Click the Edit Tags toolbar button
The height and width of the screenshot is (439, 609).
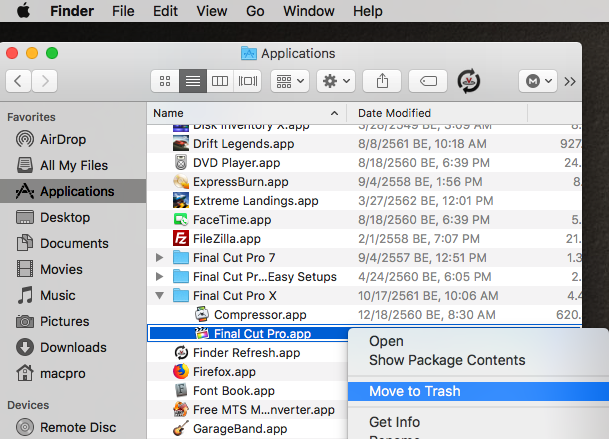click(x=428, y=81)
